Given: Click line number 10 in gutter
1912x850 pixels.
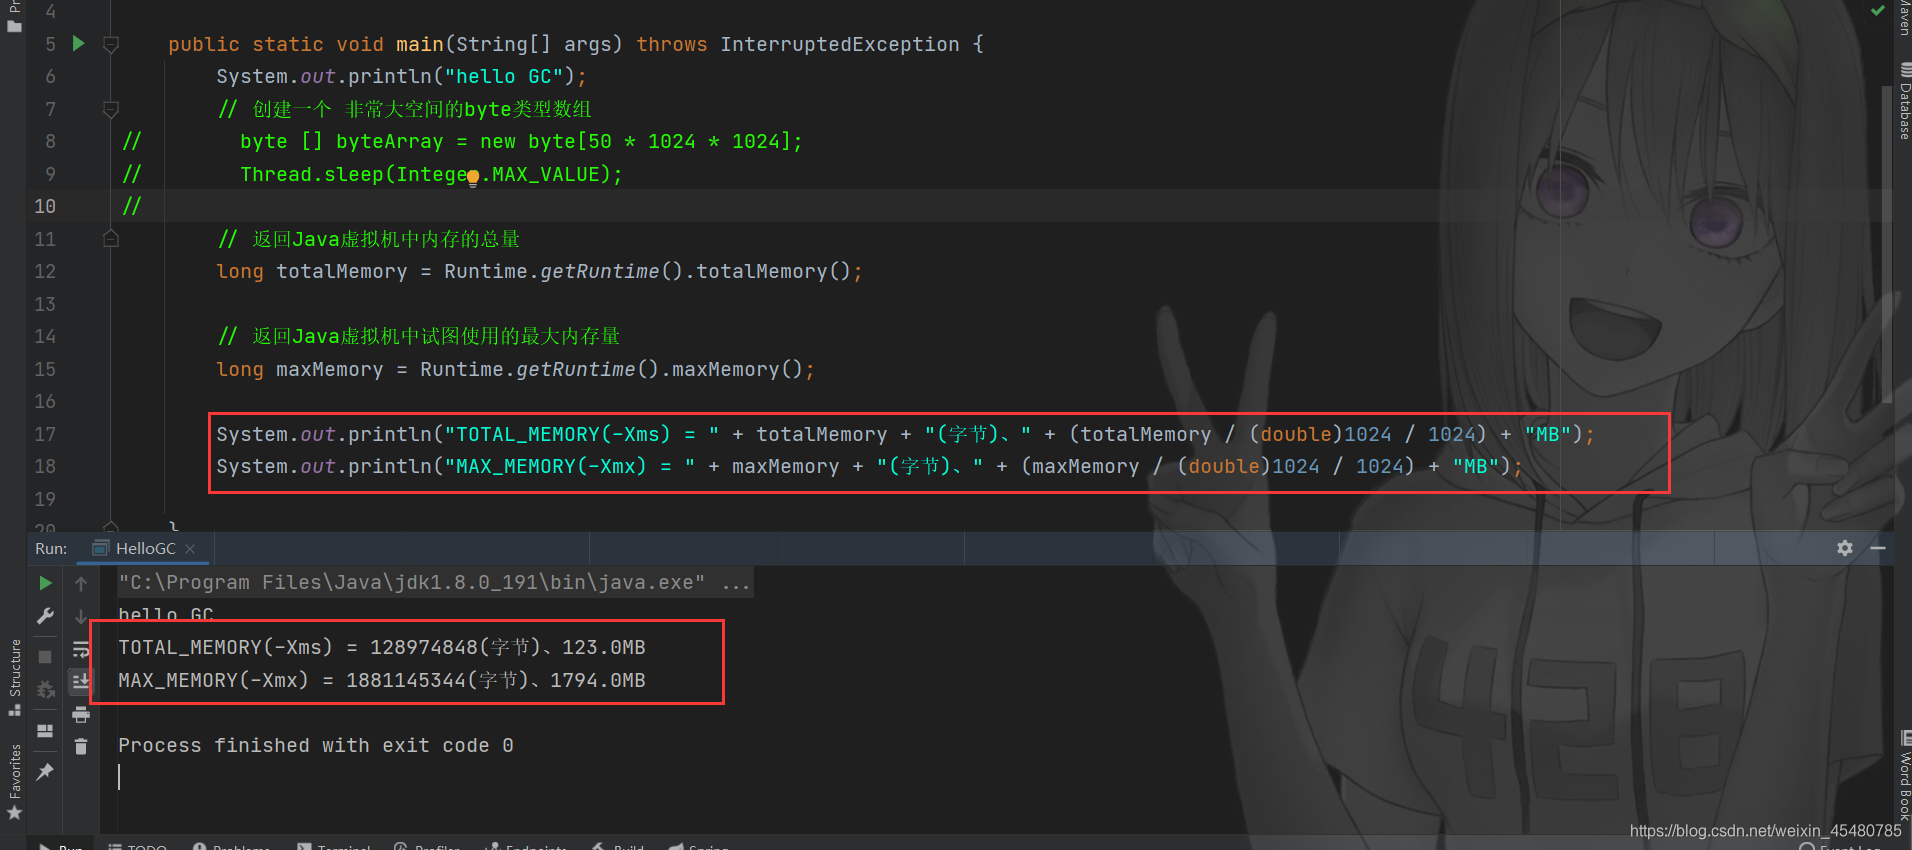Looking at the screenshot, I should coord(45,206).
